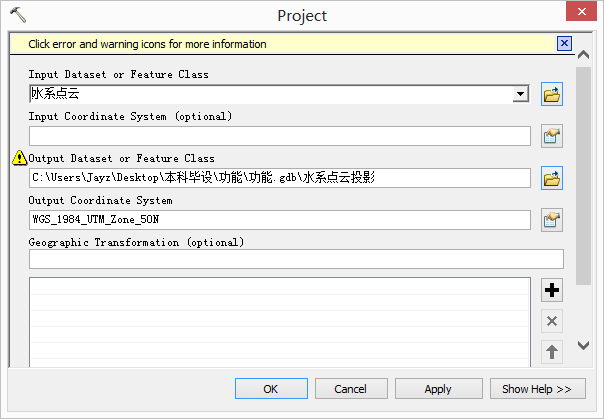Click the up arrow to move transformation
This screenshot has width=604, height=419.
(552, 351)
